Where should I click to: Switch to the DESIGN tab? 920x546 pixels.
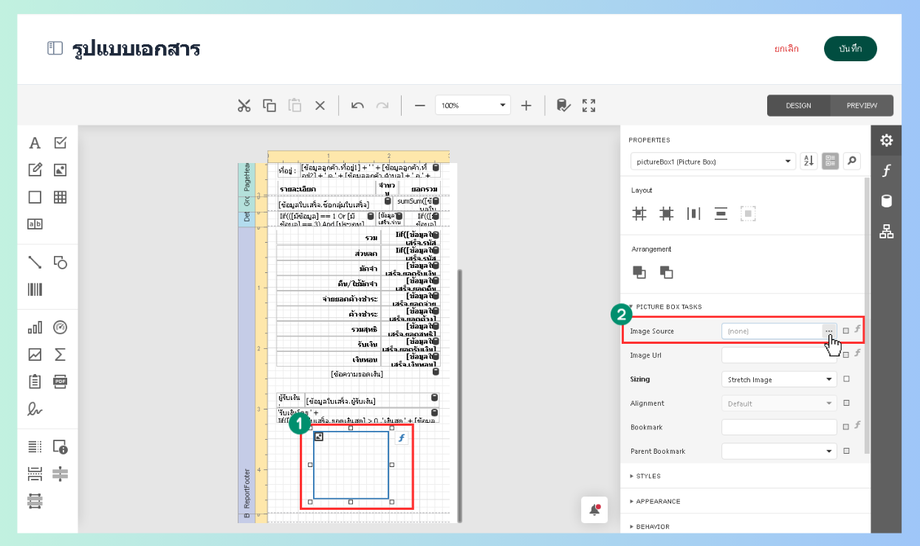point(798,105)
